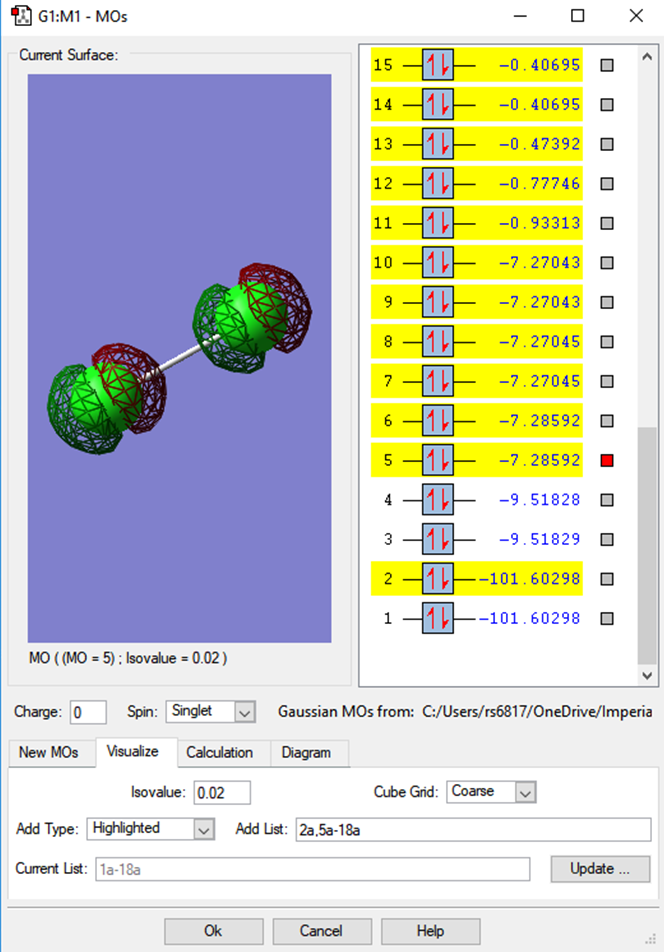The height and width of the screenshot is (952, 664).
Task: Open the Add Type dropdown
Action: click(151, 829)
